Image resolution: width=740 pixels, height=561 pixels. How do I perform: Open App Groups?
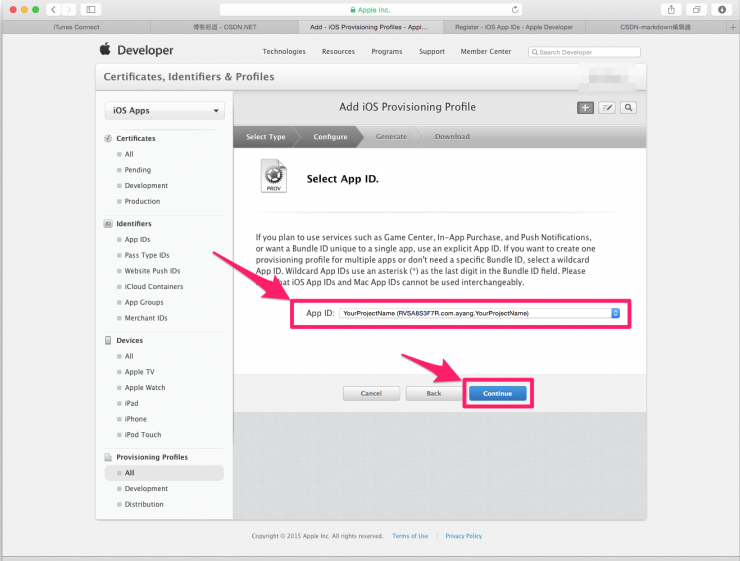[x=144, y=302]
